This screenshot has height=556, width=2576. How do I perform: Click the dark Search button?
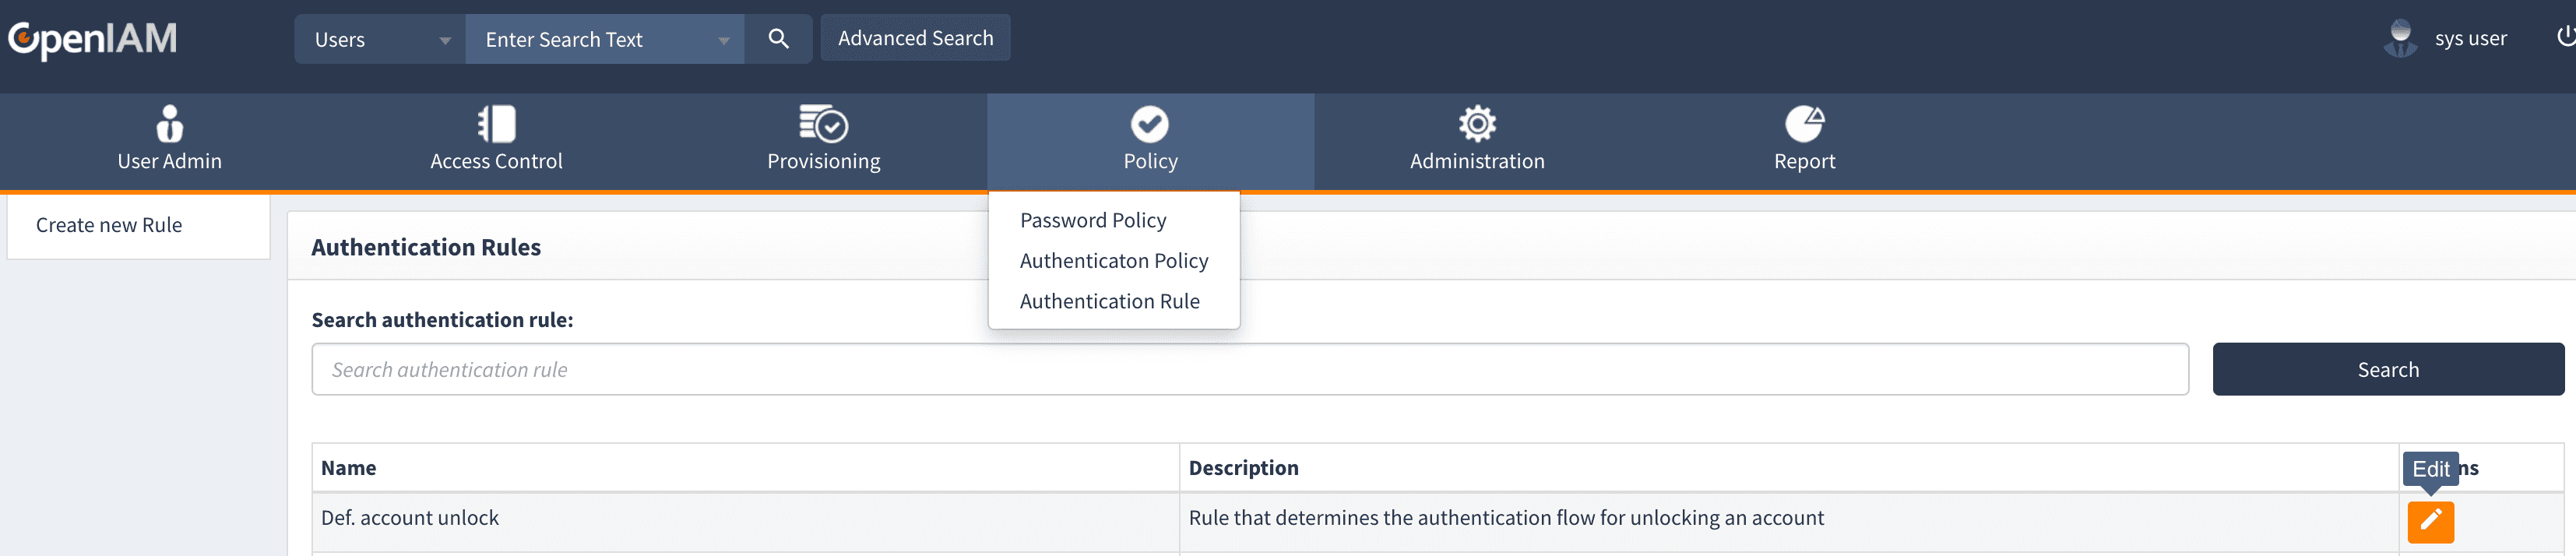[x=2387, y=369]
